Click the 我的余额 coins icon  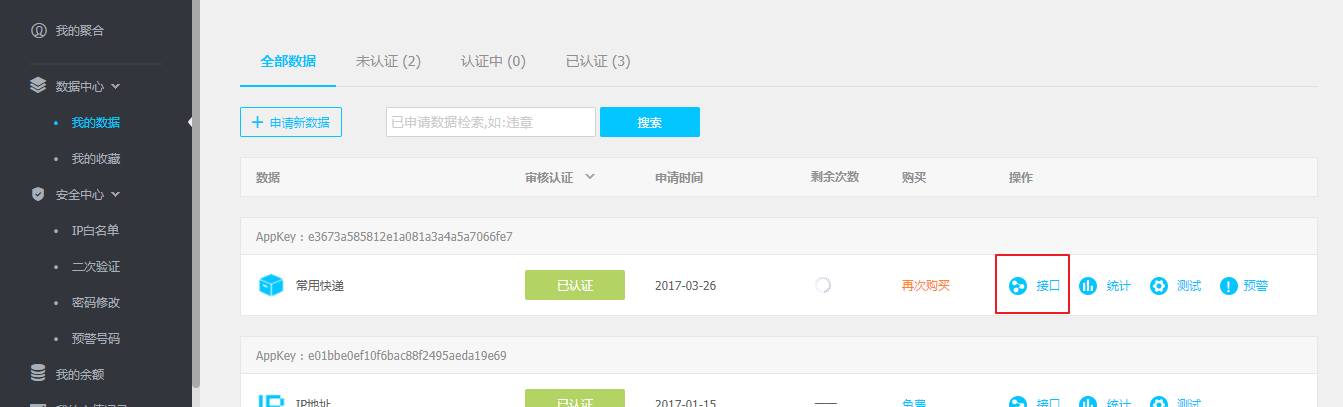click(38, 374)
